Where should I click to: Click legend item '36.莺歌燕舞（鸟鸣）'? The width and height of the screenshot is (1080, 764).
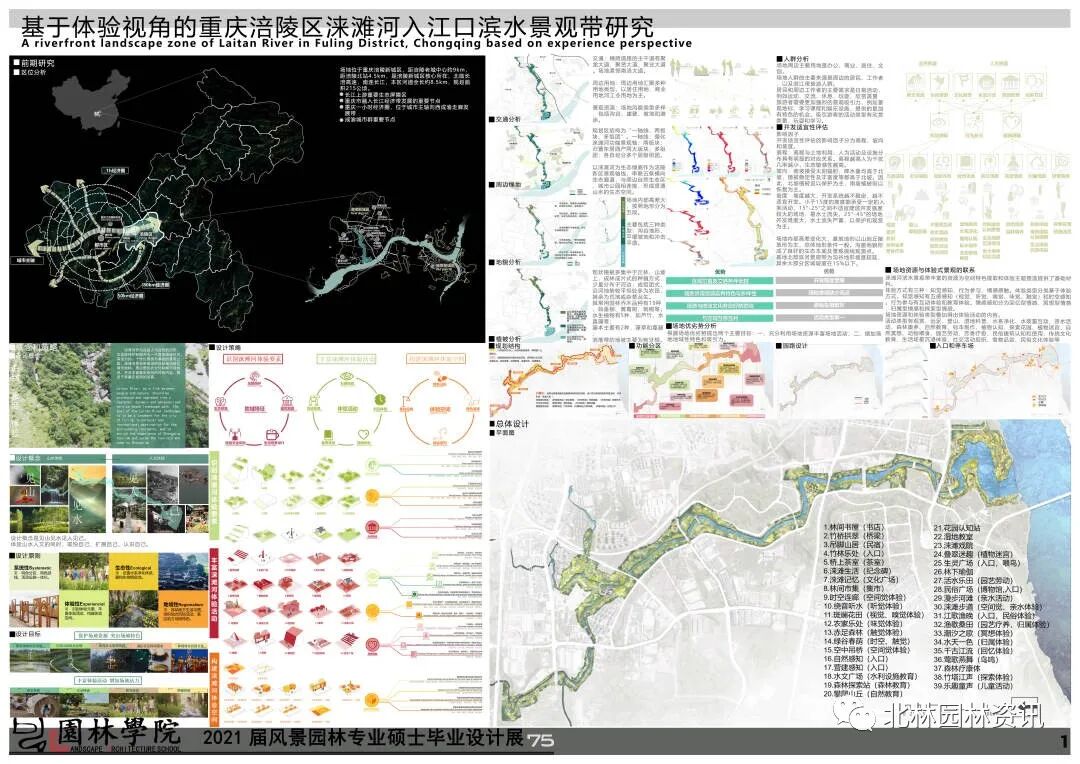[966, 659]
